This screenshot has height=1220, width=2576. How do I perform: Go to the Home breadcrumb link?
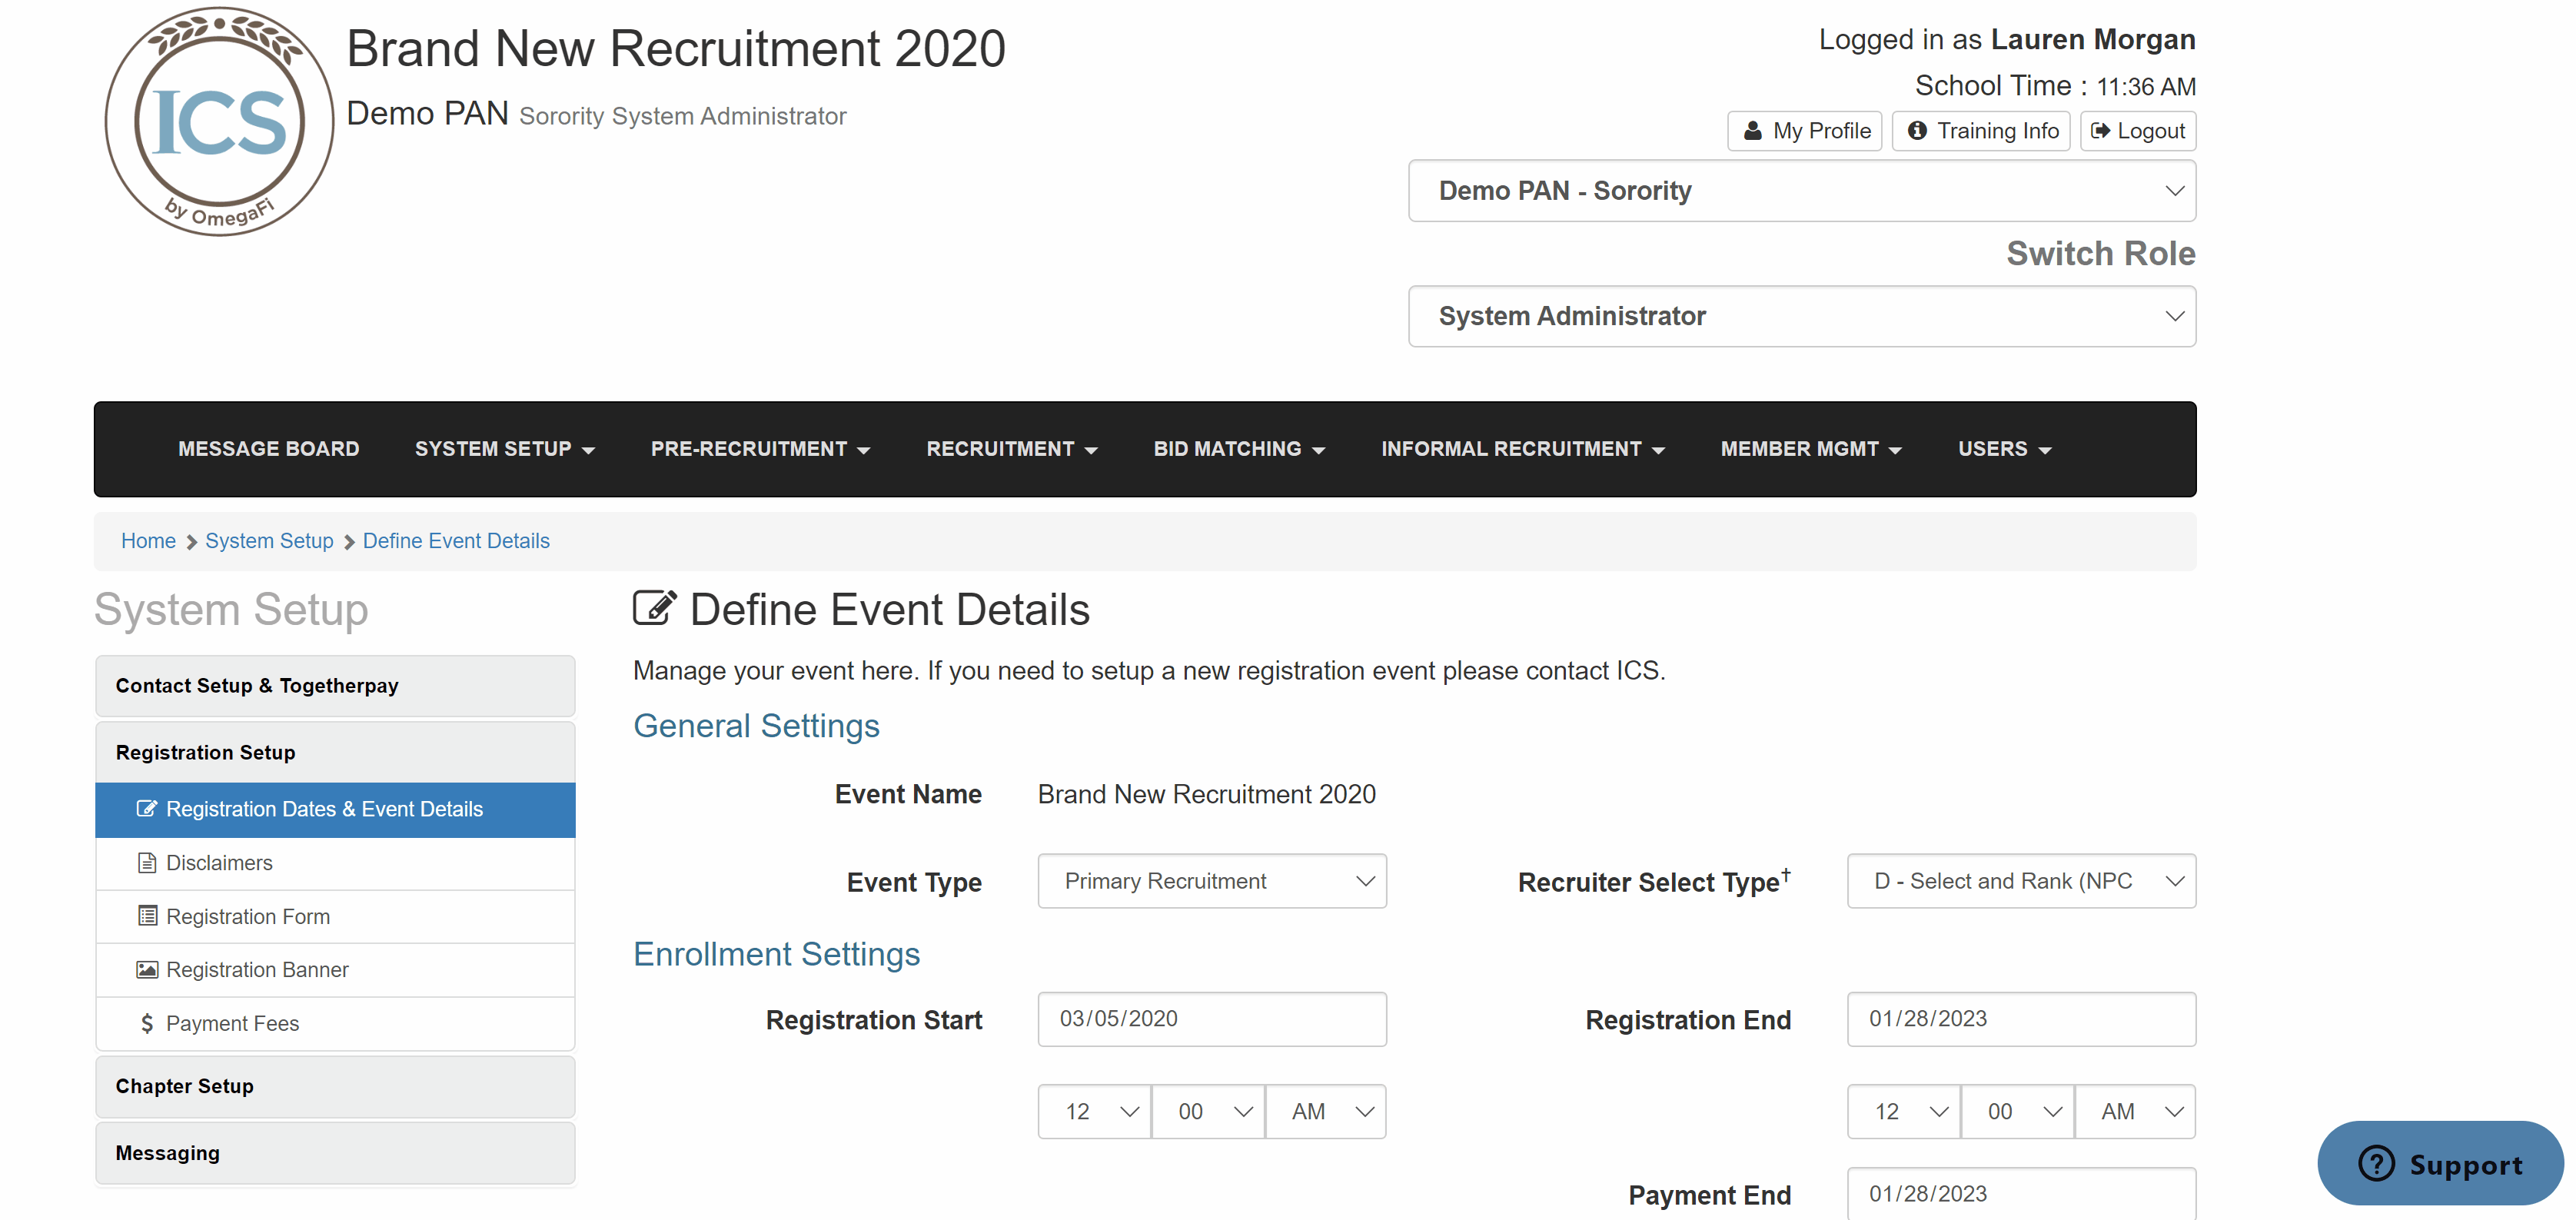click(x=148, y=541)
